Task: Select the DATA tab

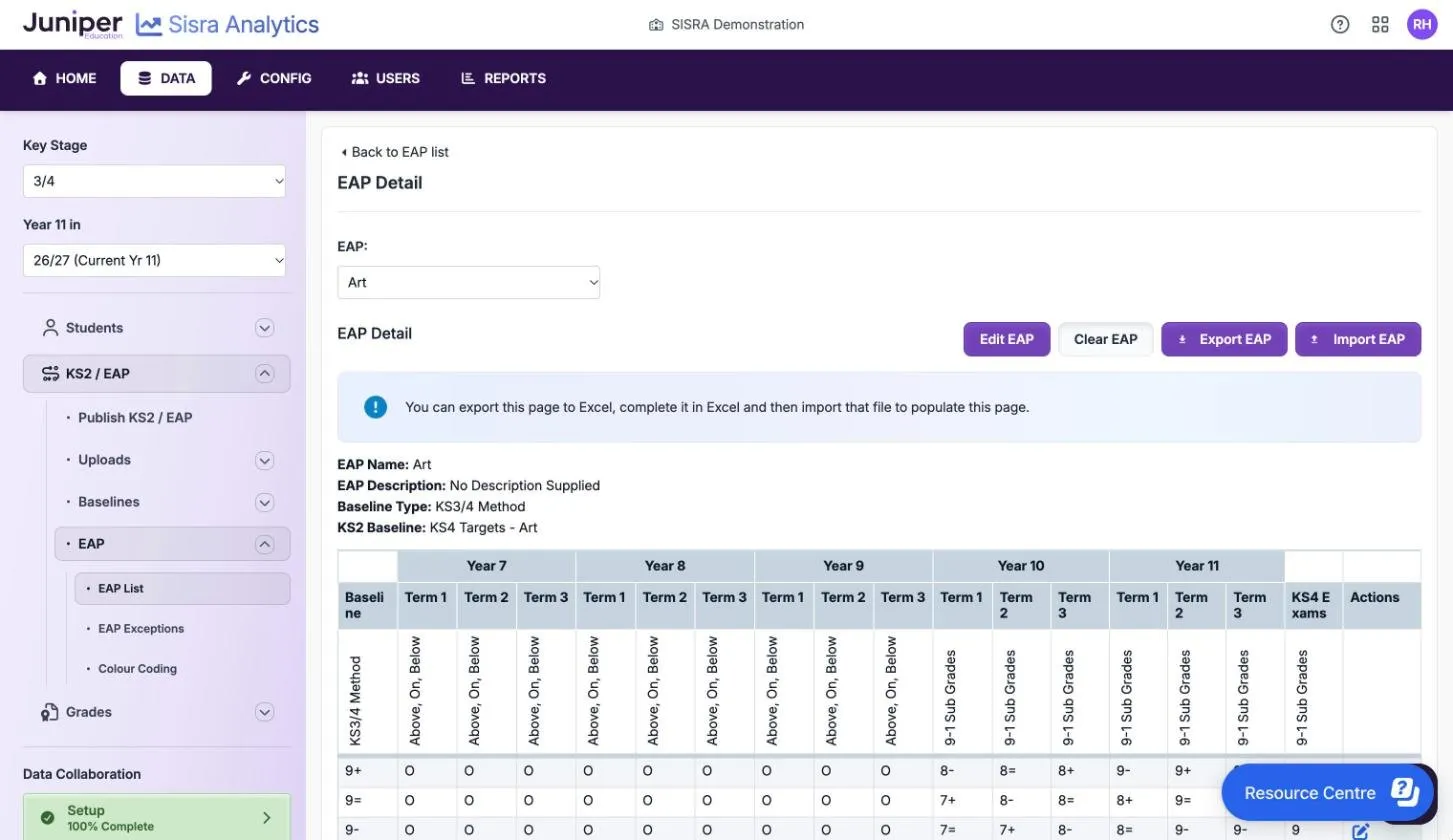Action: [x=166, y=78]
